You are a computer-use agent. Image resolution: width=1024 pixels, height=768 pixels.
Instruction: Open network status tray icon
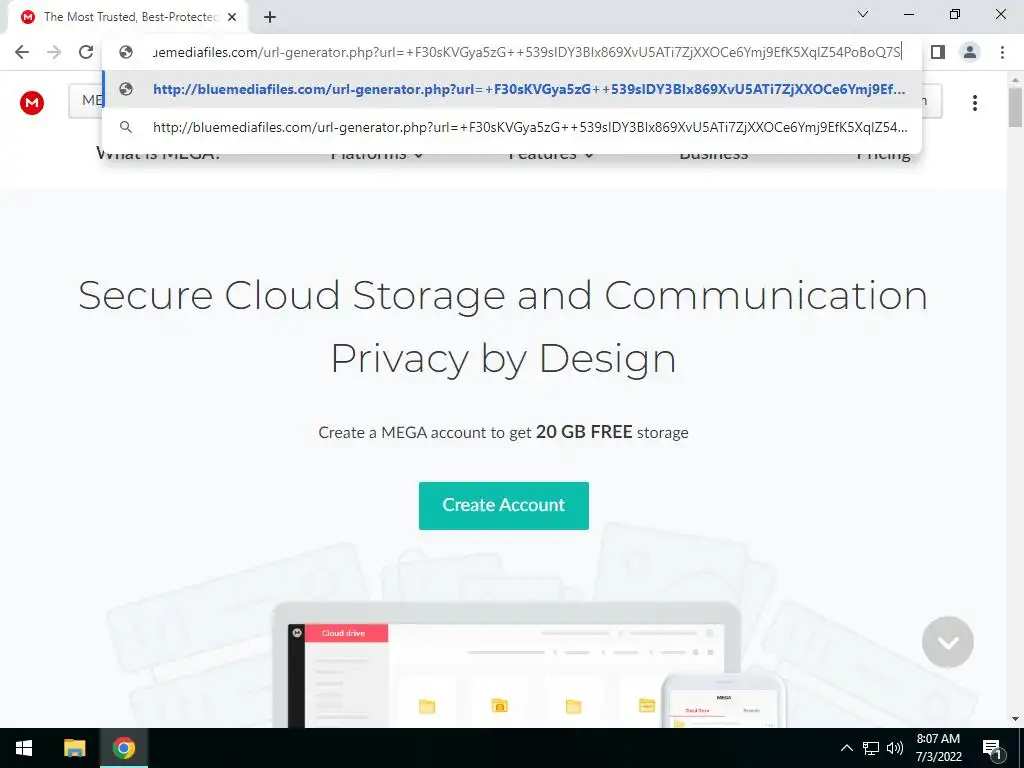coord(871,748)
